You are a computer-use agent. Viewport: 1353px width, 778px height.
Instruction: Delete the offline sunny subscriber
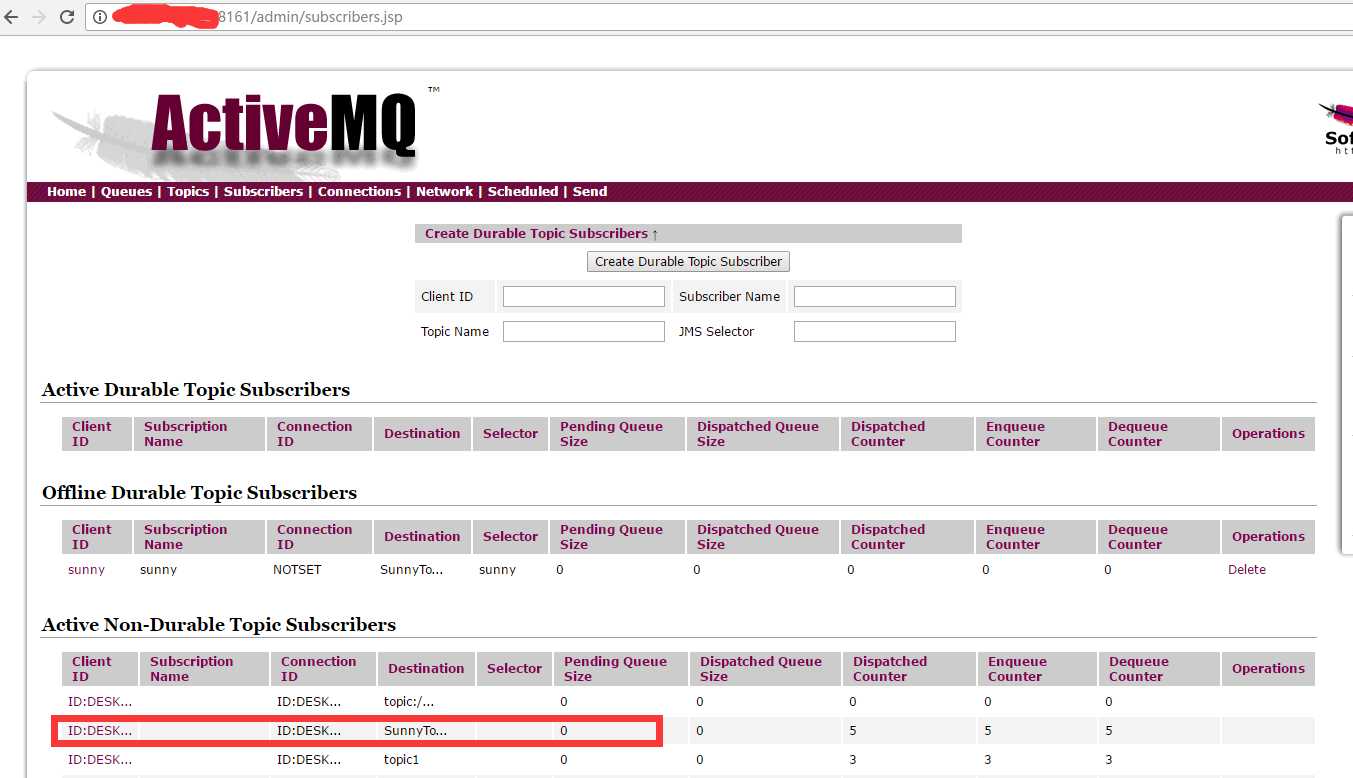click(1247, 570)
